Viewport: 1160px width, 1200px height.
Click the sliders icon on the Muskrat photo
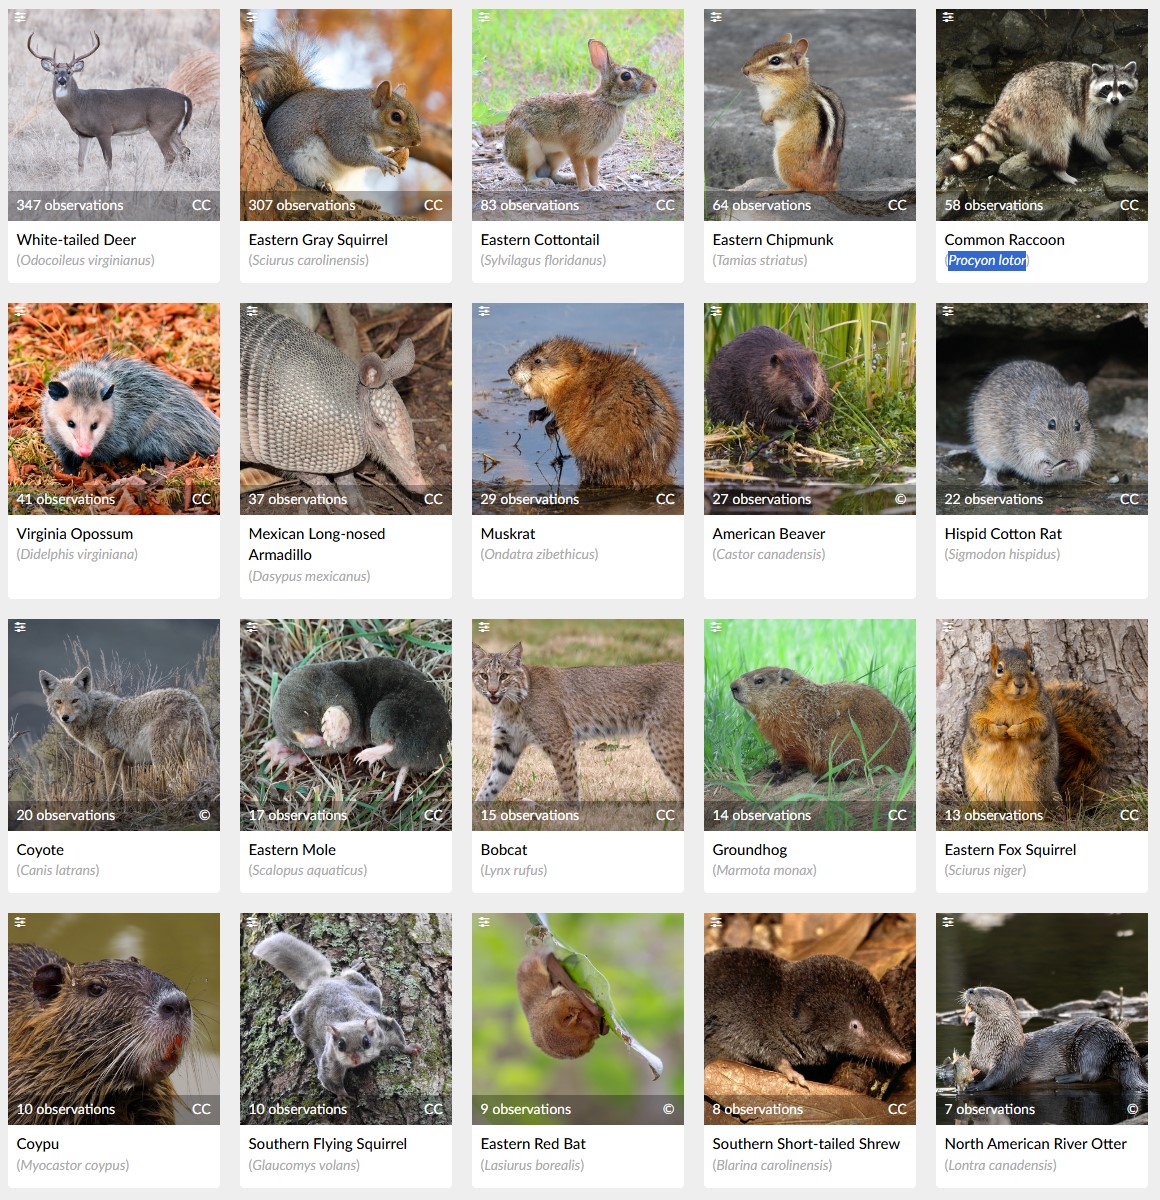tap(484, 311)
